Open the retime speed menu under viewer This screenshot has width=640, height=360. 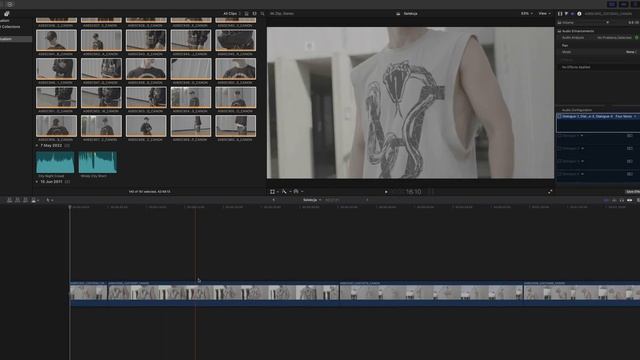298,191
